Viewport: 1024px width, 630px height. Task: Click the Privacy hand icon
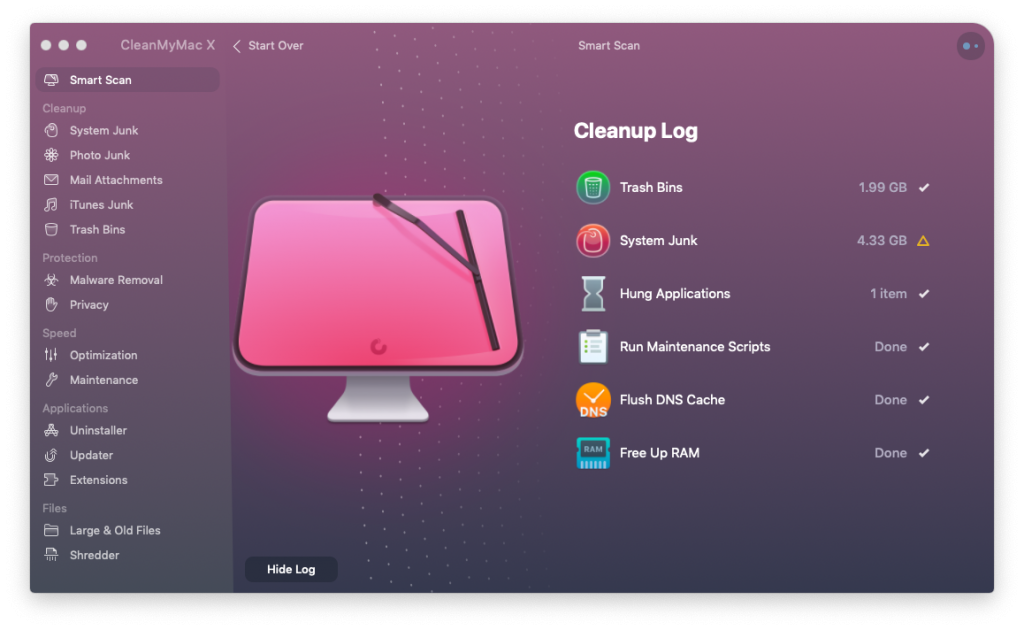pos(51,304)
